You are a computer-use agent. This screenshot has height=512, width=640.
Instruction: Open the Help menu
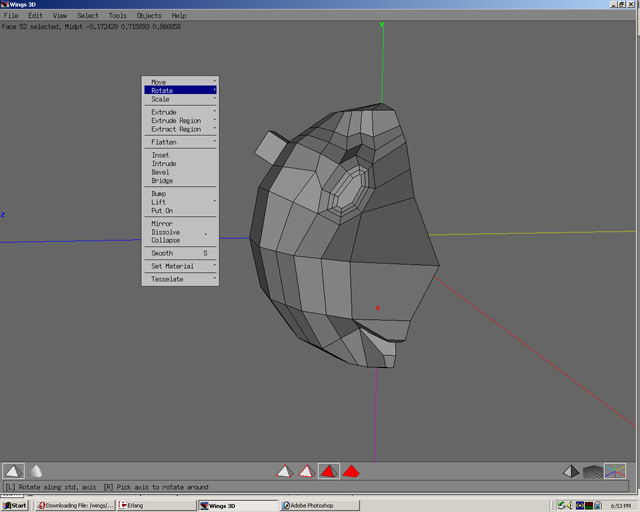click(x=179, y=16)
